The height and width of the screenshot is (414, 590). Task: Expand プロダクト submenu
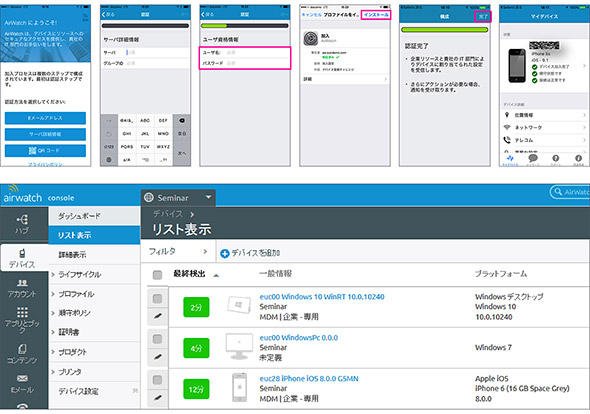[53, 352]
